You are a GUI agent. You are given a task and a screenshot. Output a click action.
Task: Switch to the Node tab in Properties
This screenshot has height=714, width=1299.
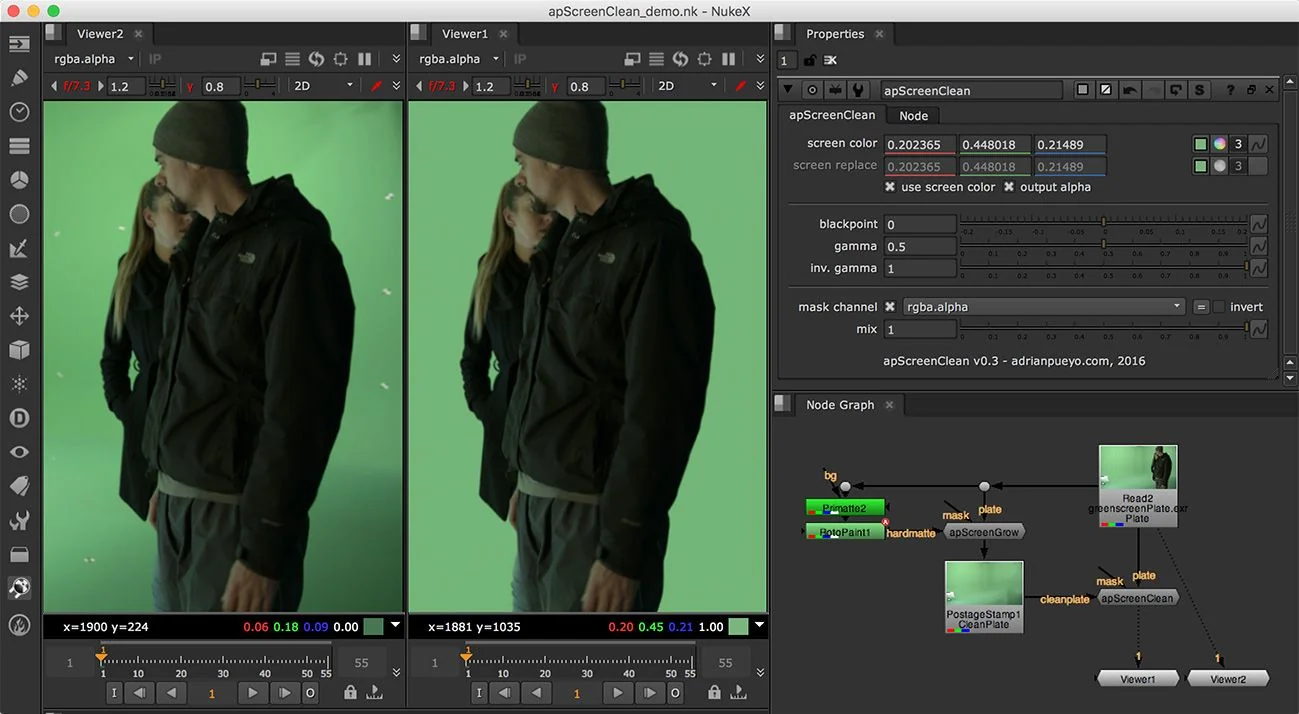pos(912,116)
